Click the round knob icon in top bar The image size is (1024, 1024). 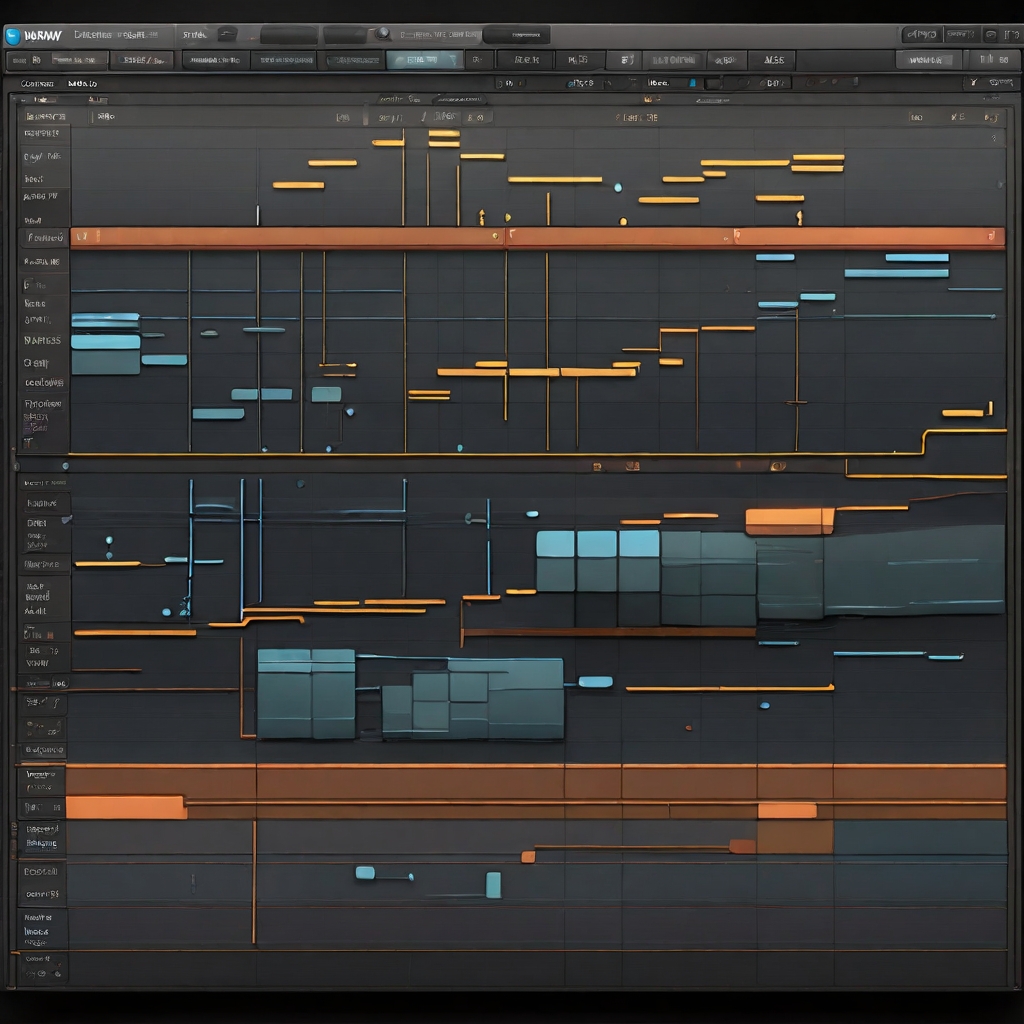(383, 33)
